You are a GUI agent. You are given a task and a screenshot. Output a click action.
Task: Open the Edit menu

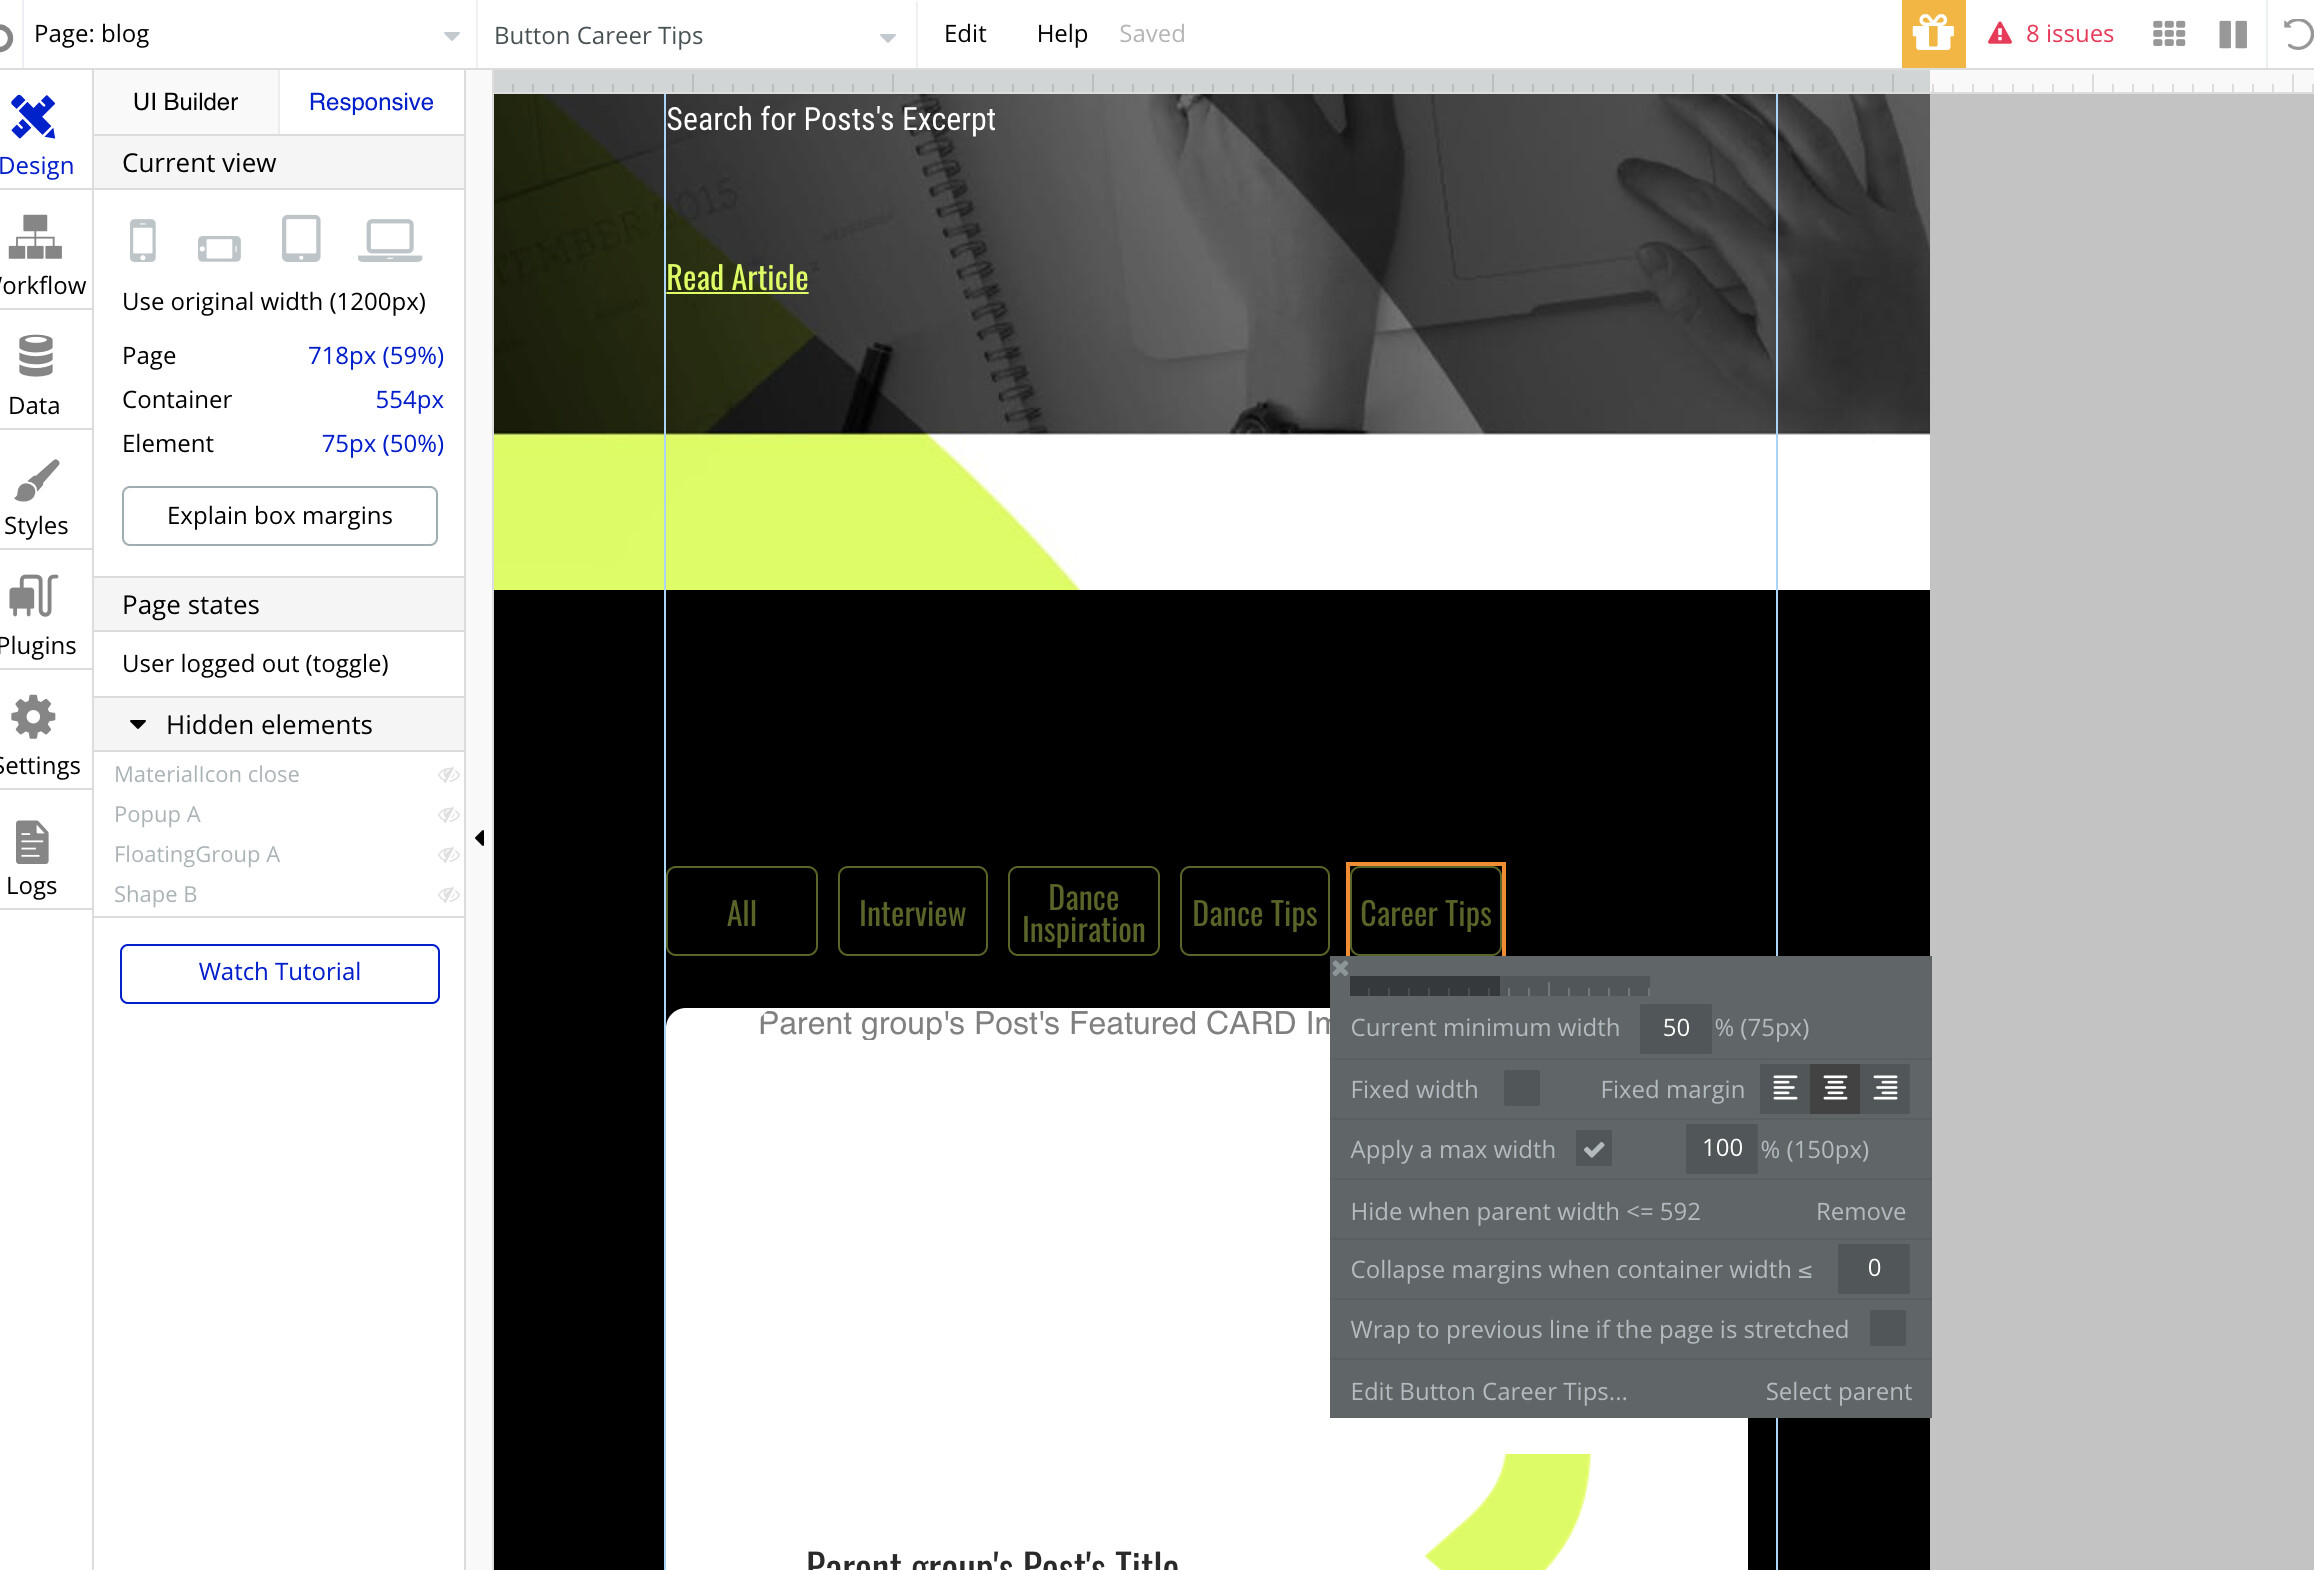[x=964, y=34]
